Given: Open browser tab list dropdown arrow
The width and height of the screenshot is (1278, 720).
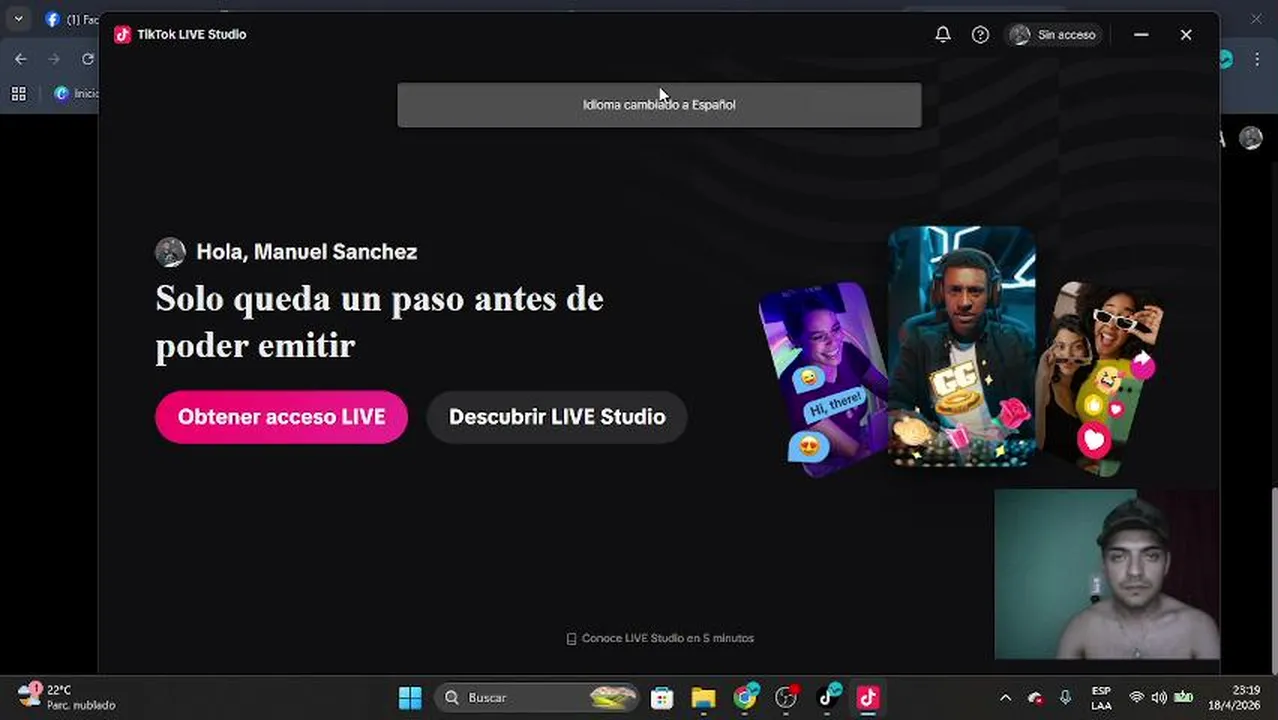Looking at the screenshot, I should pyautogui.click(x=18, y=19).
